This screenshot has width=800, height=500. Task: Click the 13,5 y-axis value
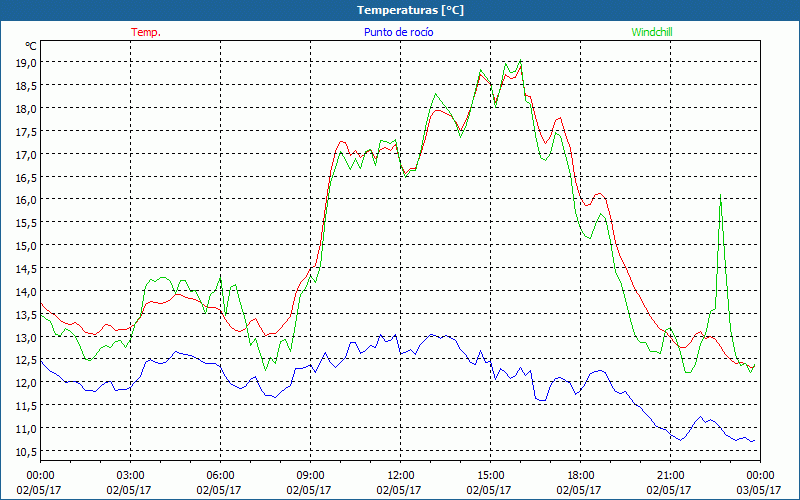(x=27, y=314)
